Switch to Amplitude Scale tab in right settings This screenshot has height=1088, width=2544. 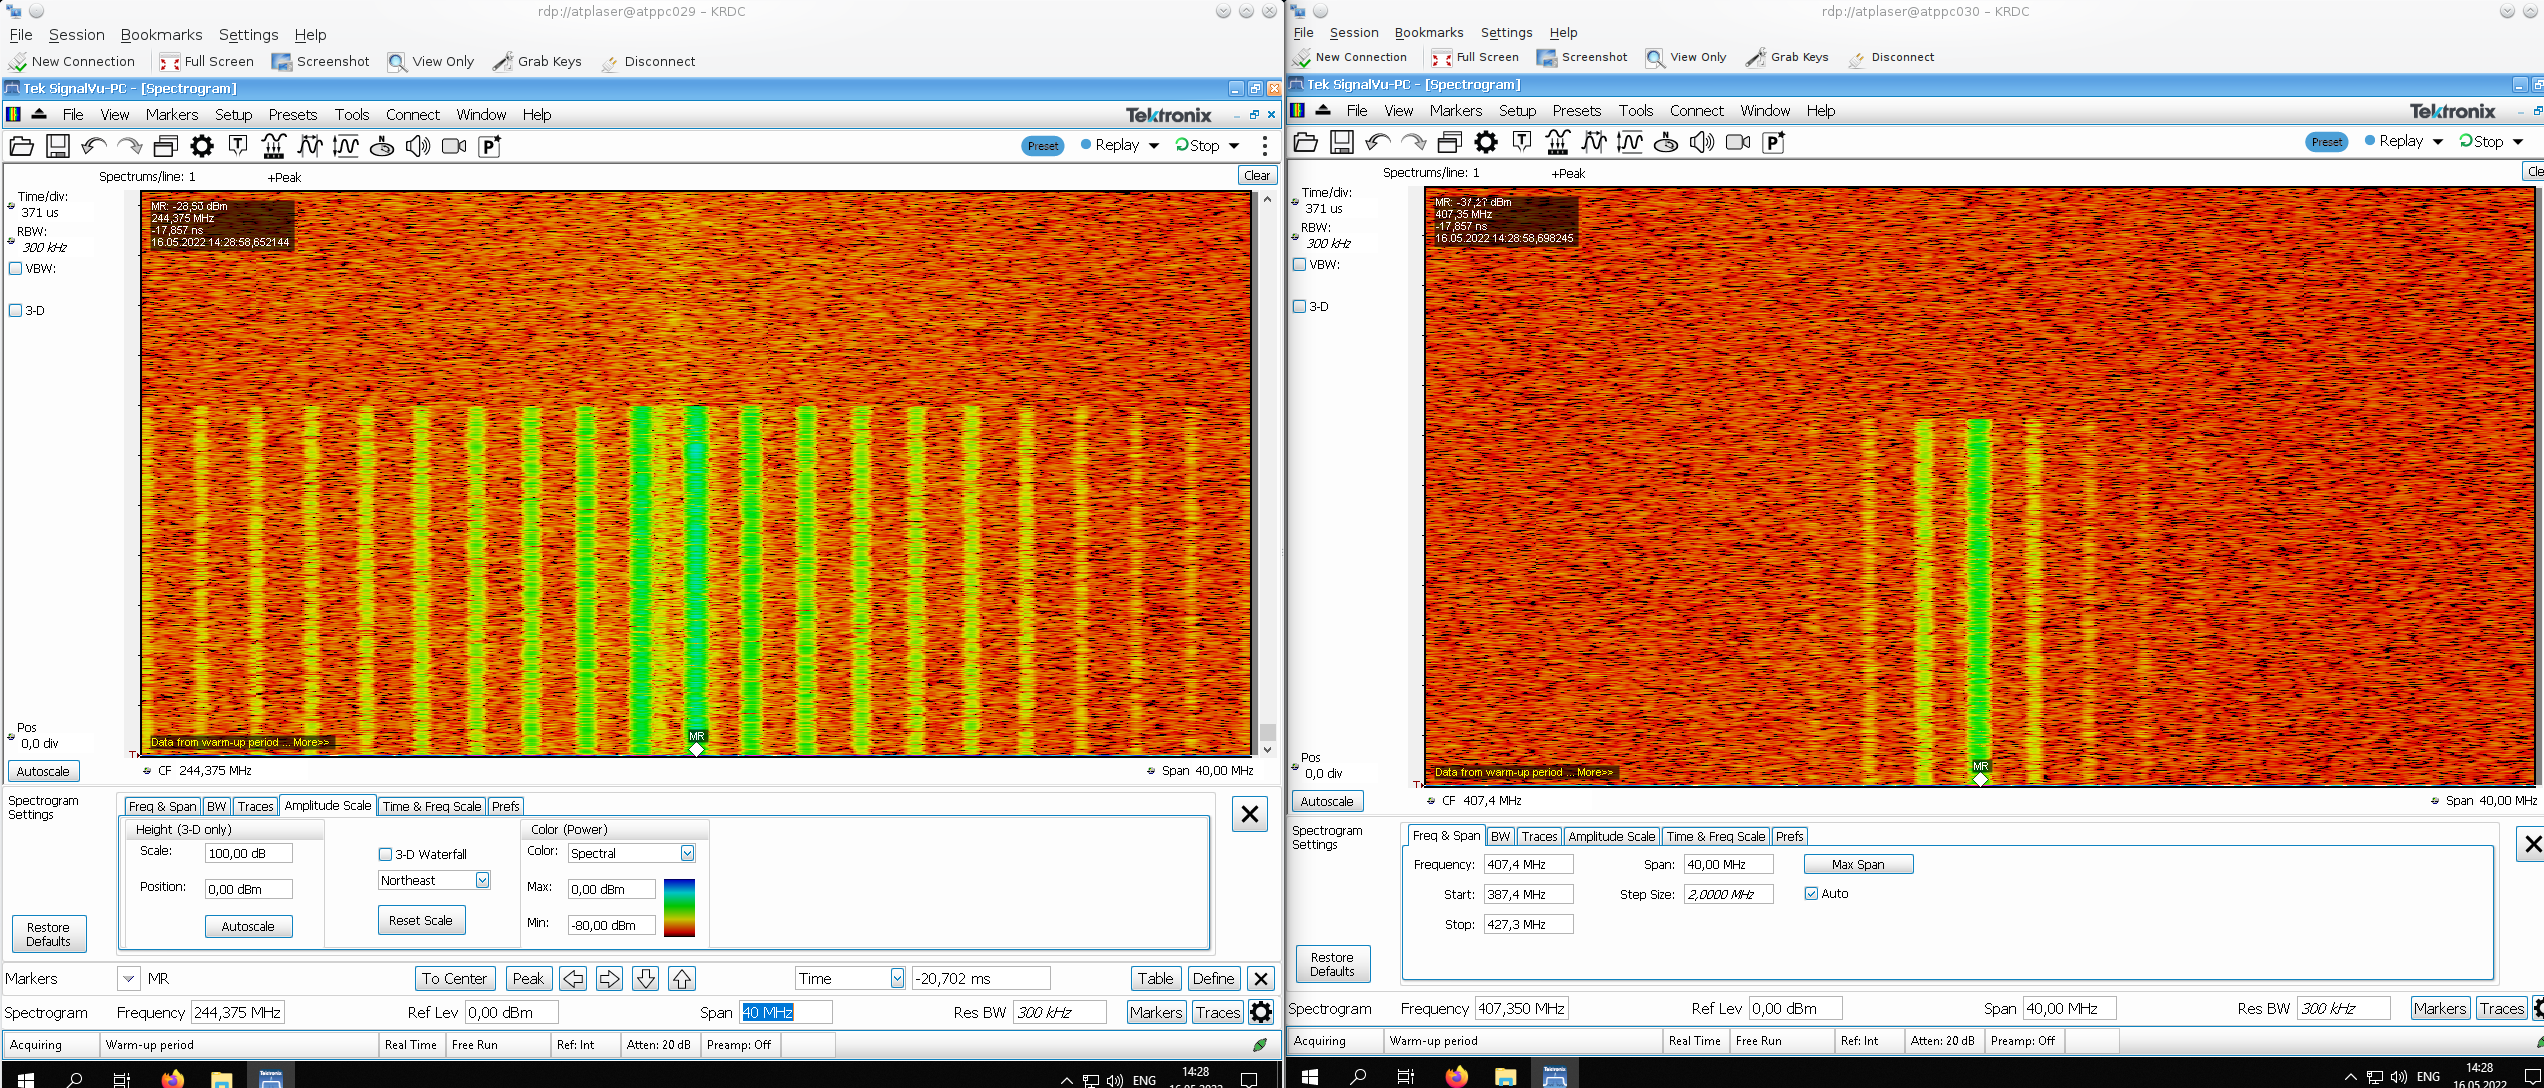coord(1612,836)
